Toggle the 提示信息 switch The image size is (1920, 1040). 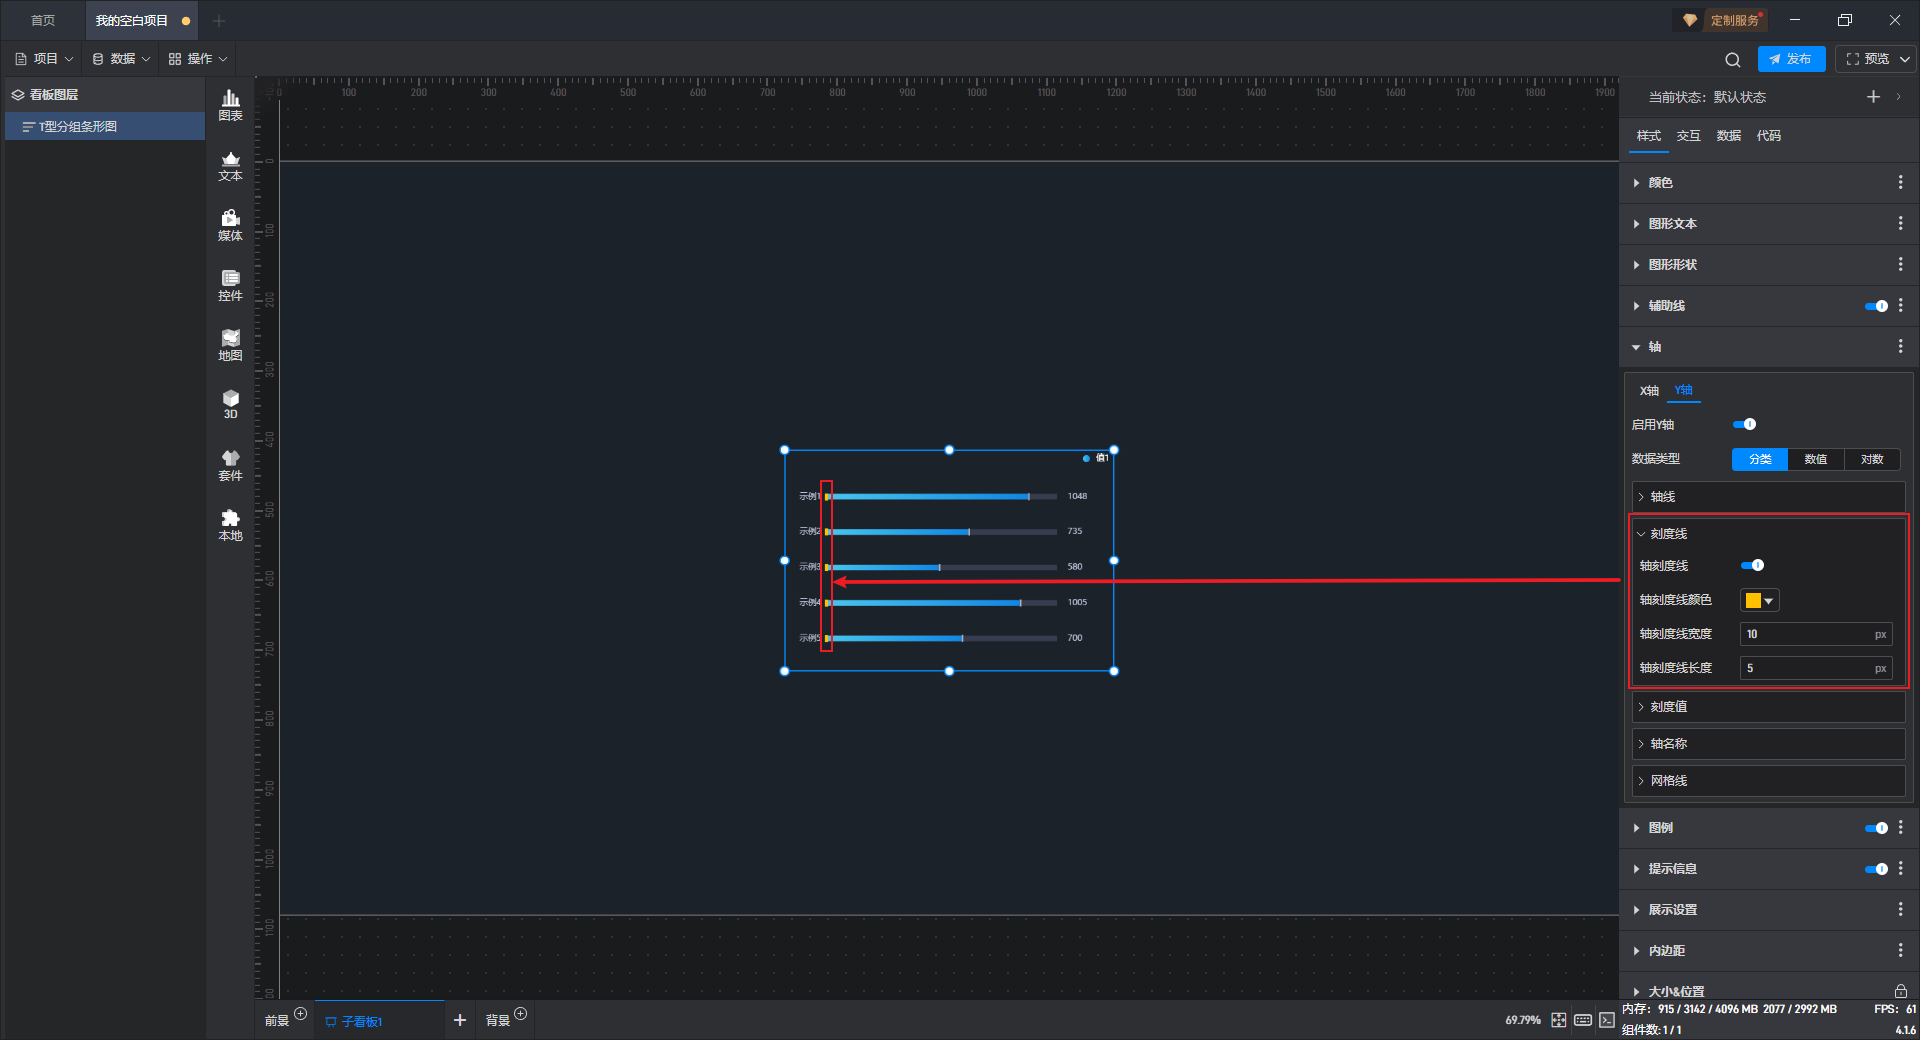[1876, 869]
